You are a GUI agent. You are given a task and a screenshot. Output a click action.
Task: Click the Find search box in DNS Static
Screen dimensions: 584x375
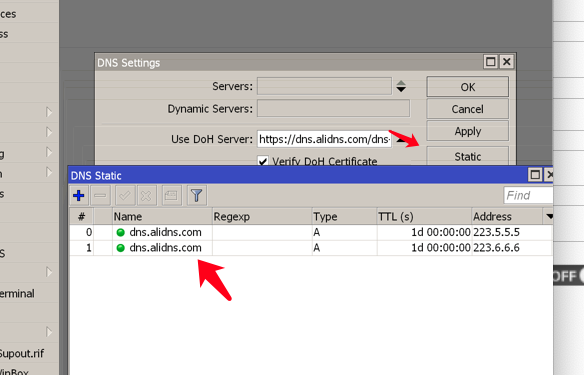528,195
